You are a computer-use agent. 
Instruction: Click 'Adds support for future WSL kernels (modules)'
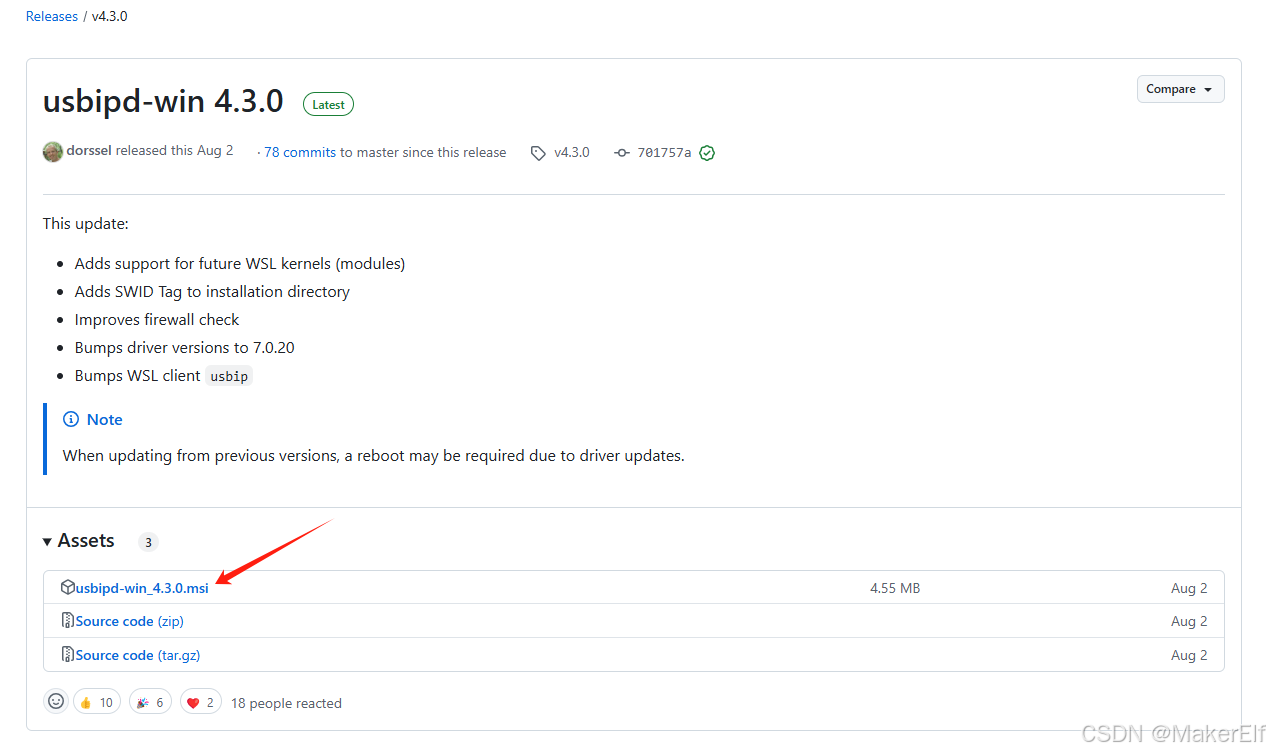pyautogui.click(x=240, y=264)
